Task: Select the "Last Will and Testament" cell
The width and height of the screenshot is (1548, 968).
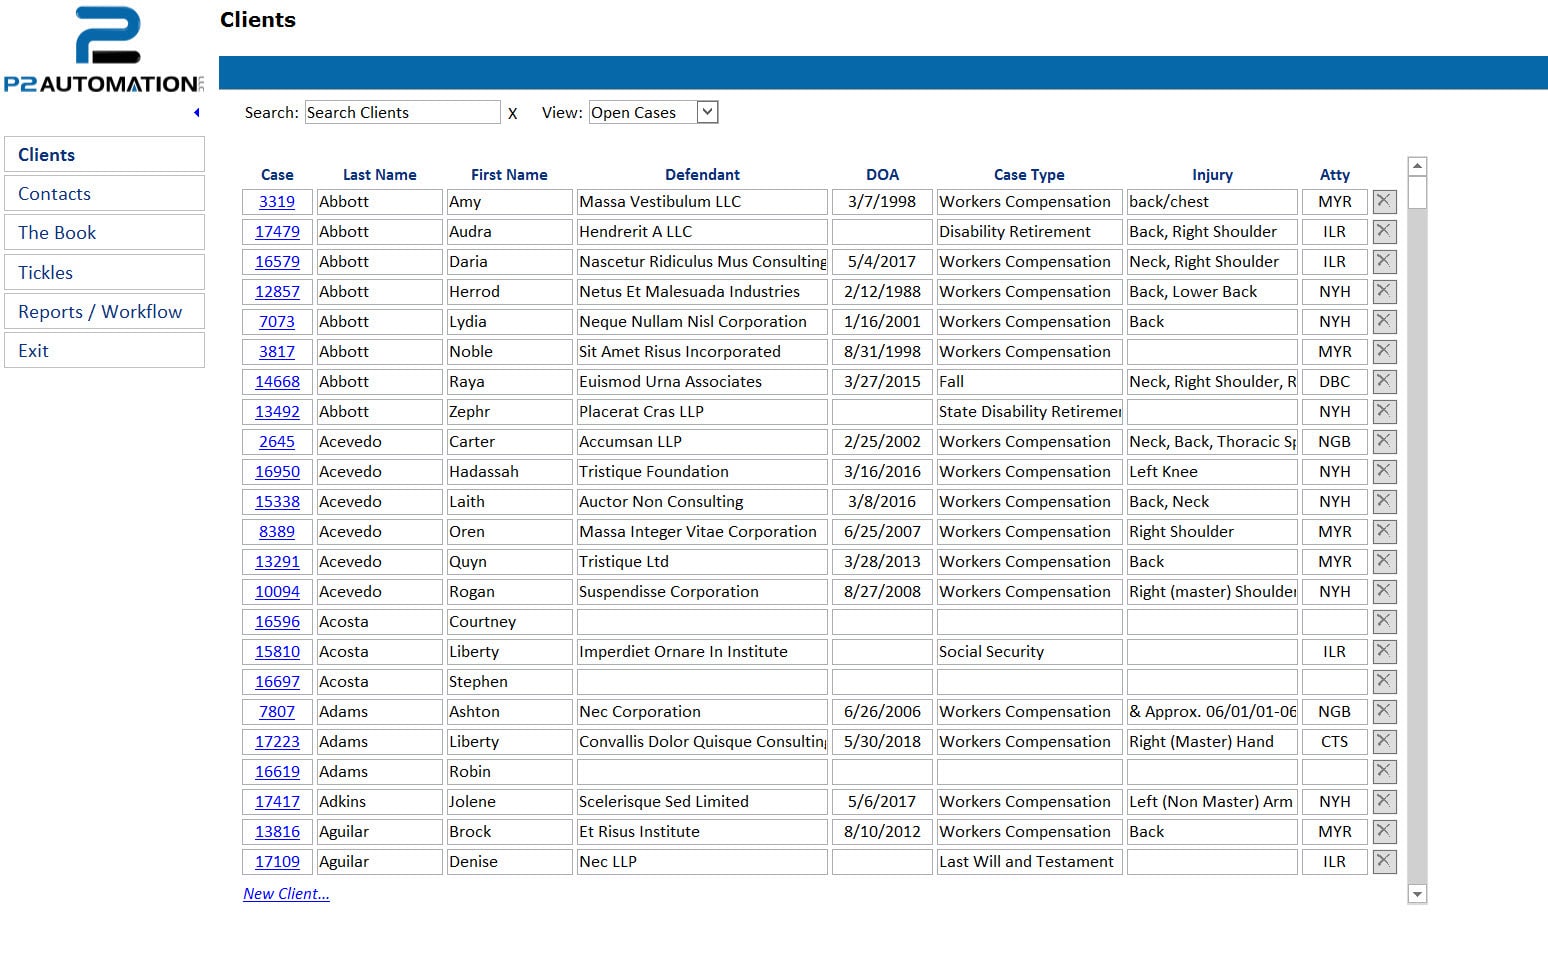Action: pos(1029,861)
